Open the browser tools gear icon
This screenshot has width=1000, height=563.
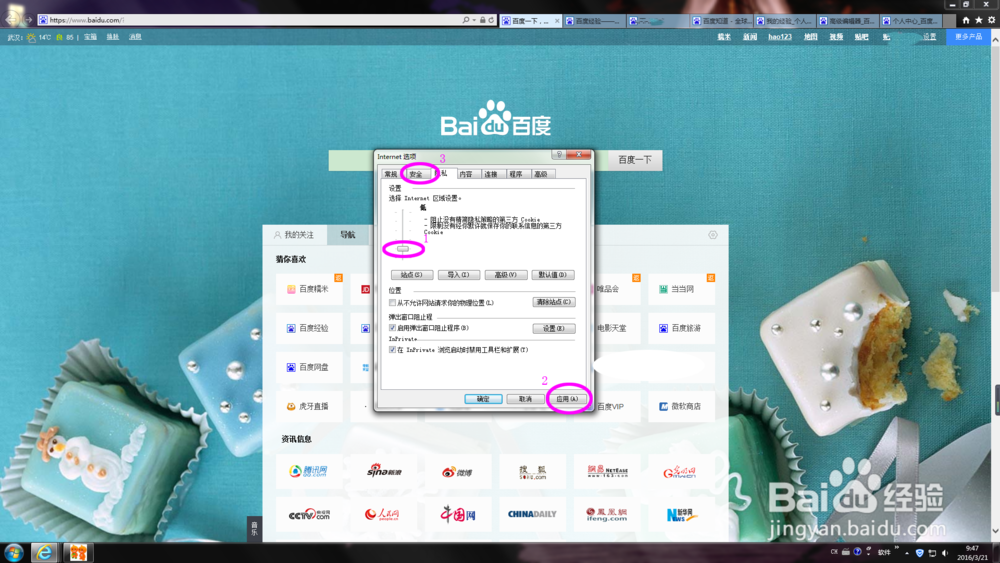991,20
